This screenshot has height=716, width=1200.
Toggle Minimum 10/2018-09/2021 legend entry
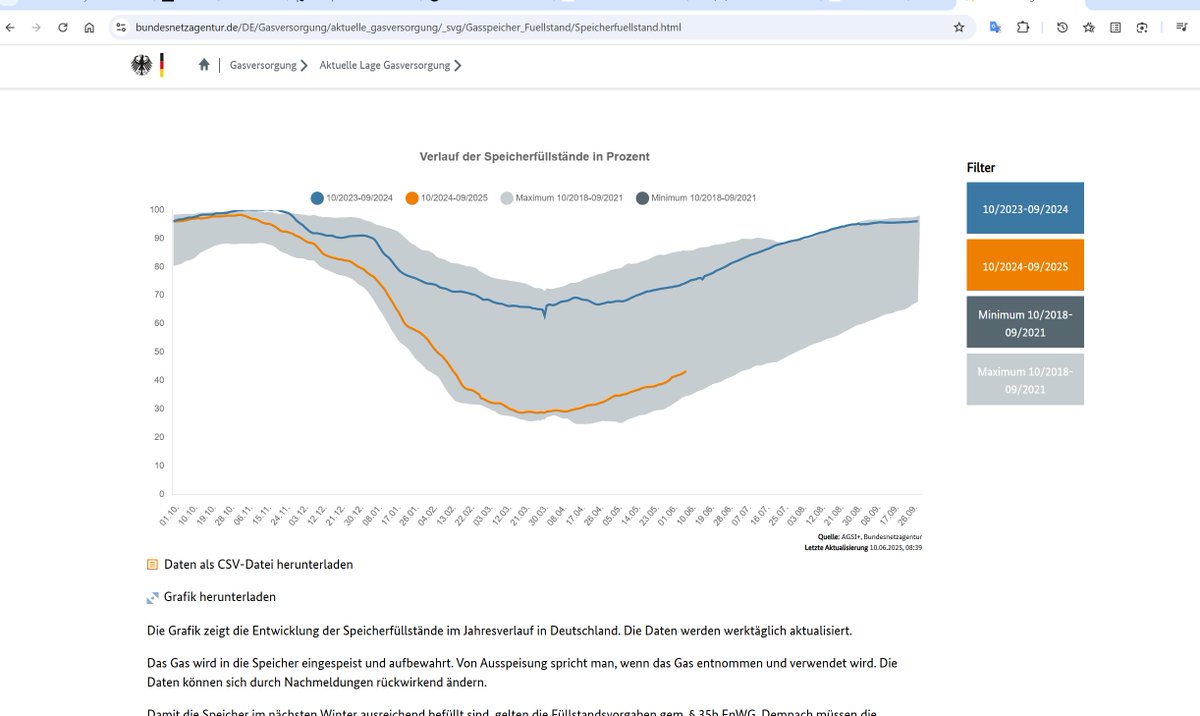(696, 198)
